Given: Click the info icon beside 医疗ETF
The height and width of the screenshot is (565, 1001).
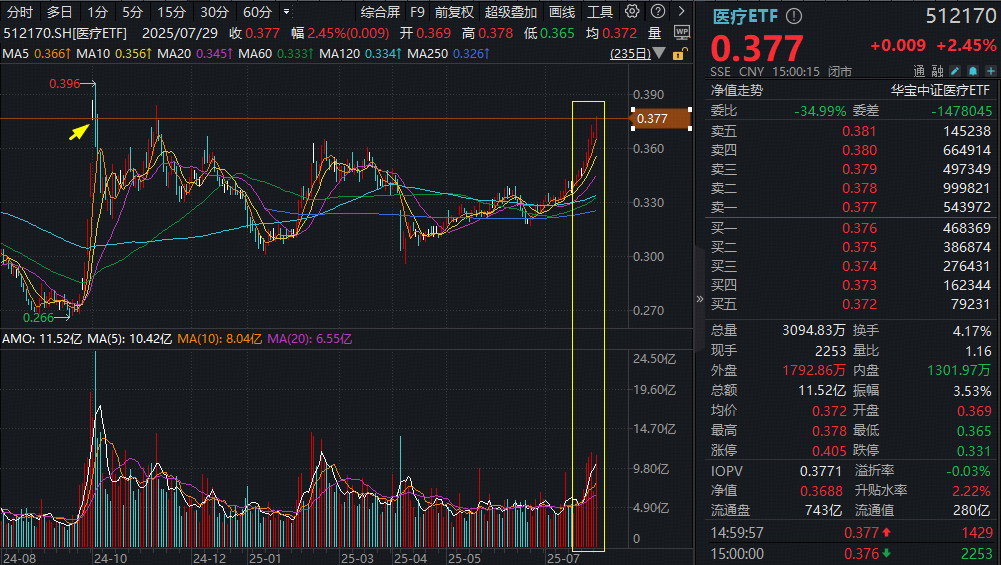Looking at the screenshot, I should tap(794, 16).
